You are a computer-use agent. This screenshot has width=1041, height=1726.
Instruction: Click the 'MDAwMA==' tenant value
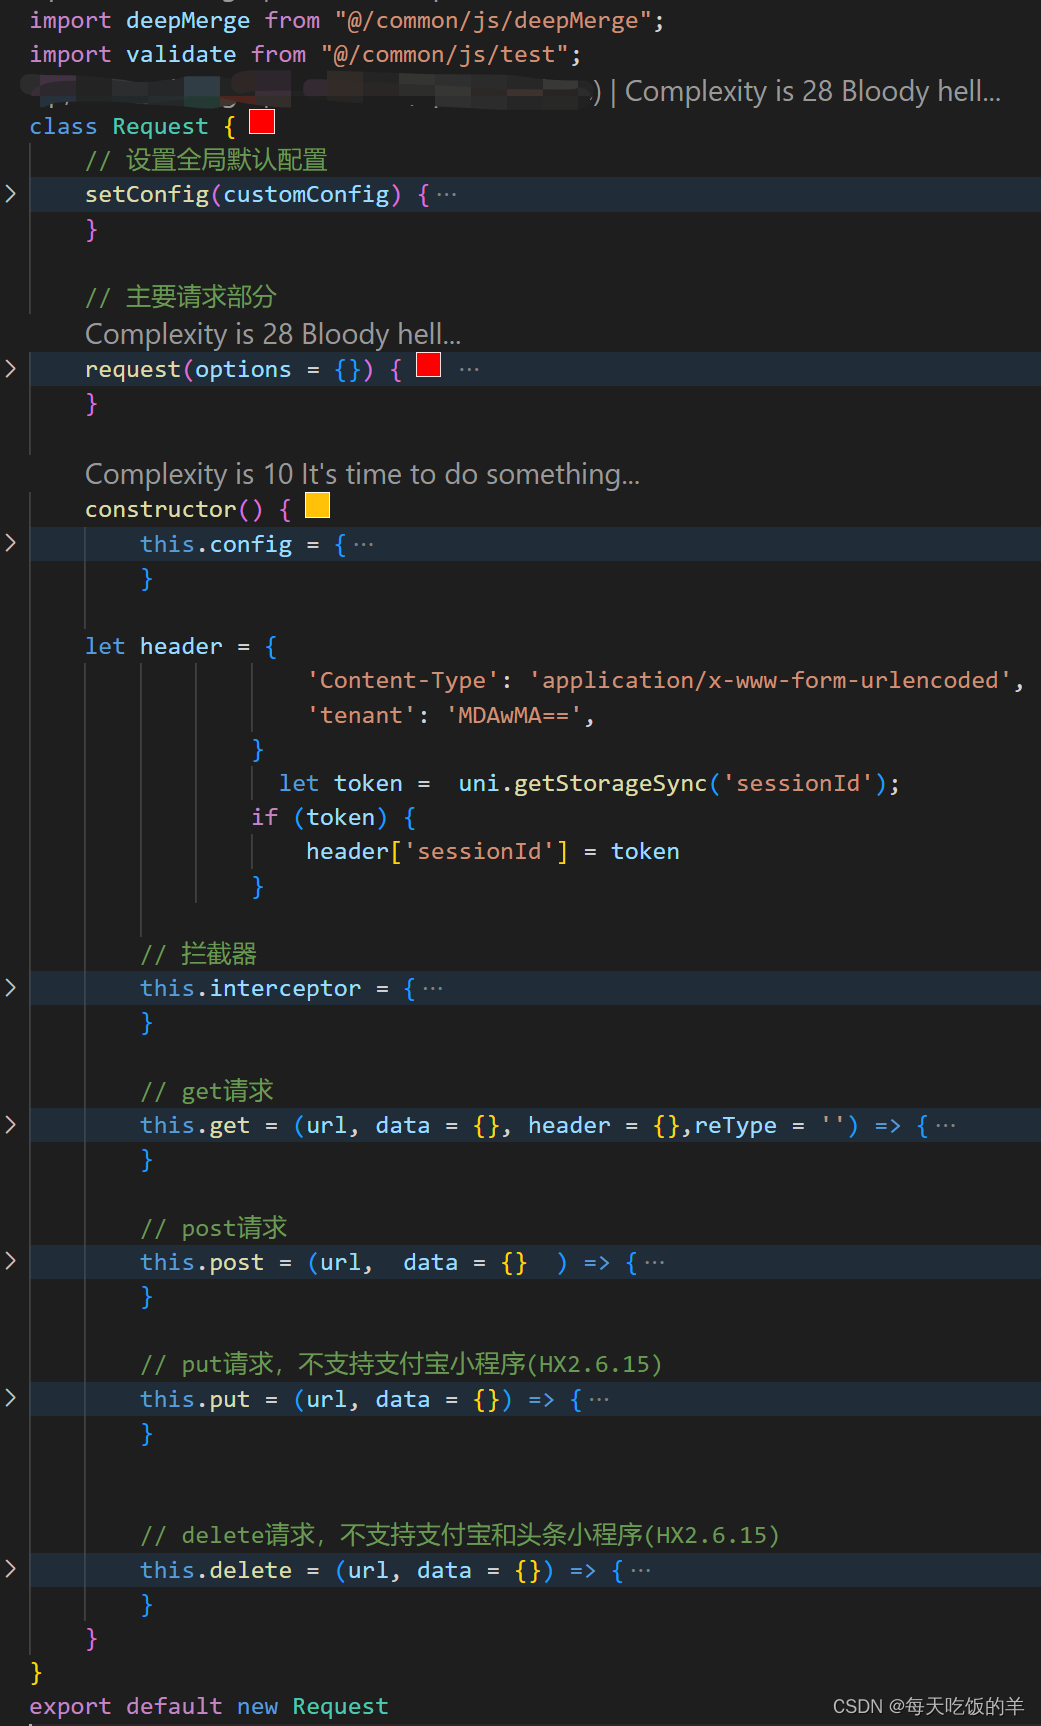pyautogui.click(x=514, y=715)
